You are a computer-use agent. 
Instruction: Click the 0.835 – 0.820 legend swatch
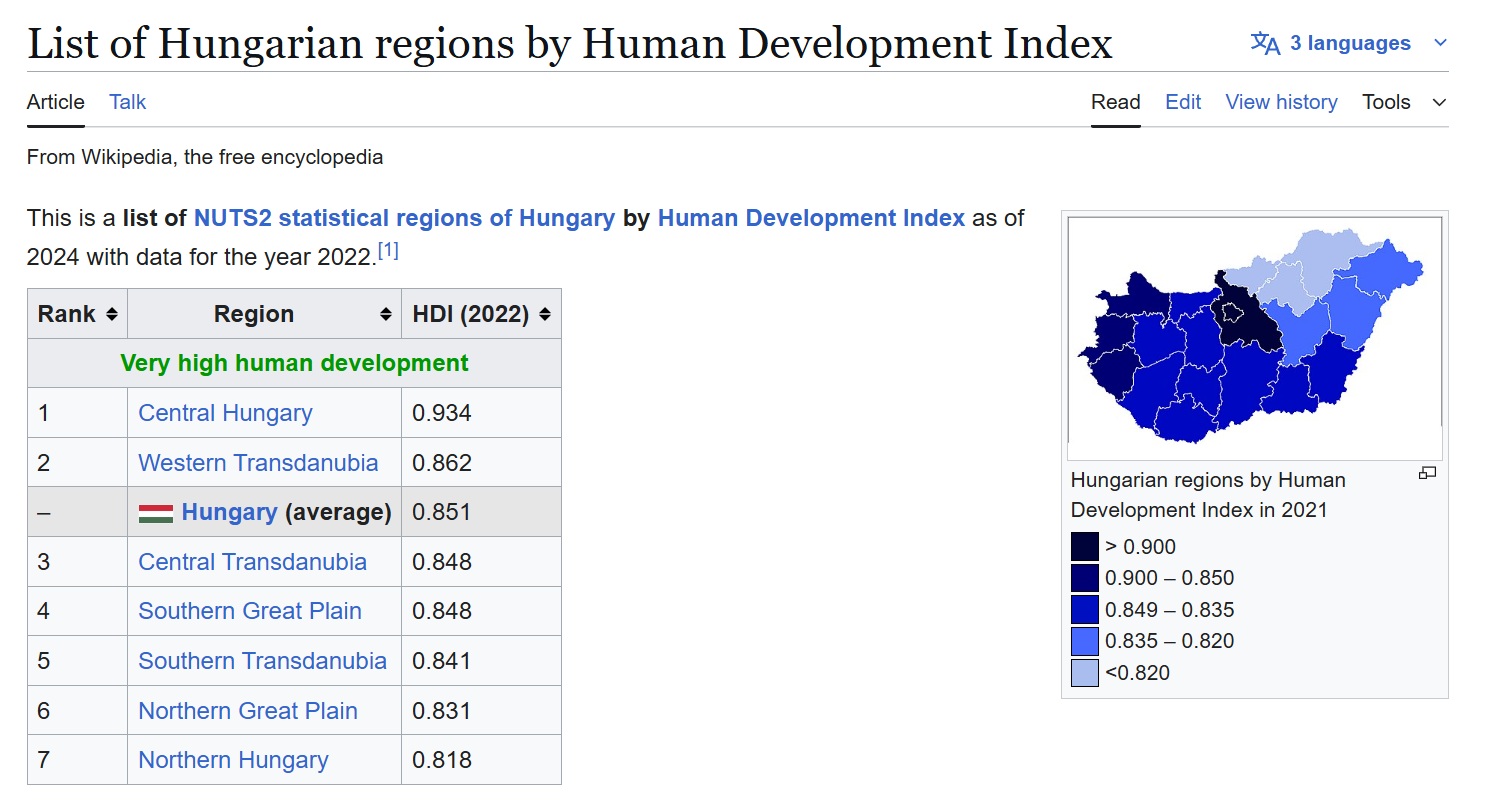click(1085, 641)
